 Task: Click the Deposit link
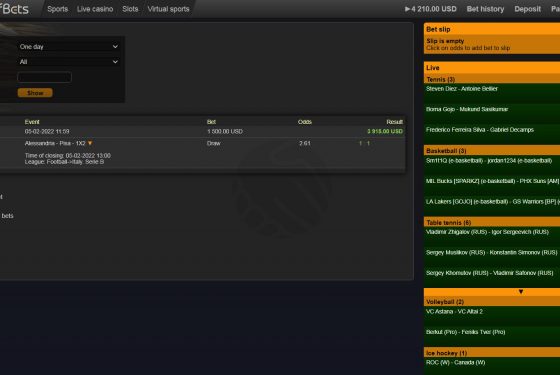tap(528, 9)
